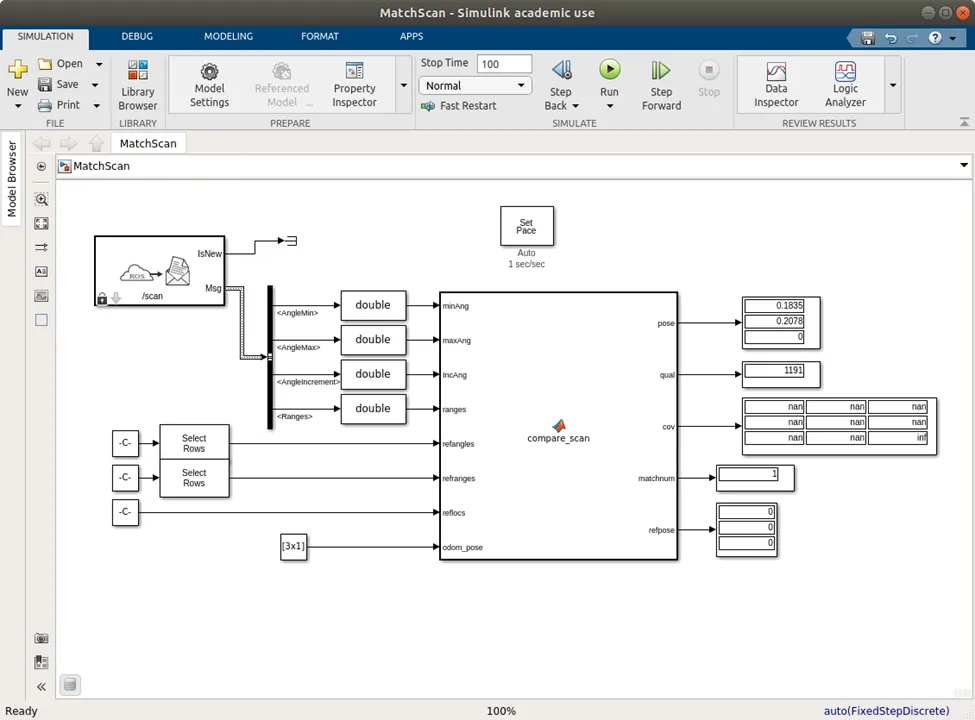Image resolution: width=975 pixels, height=720 pixels.
Task: Select the [3x1] constant block
Action: point(293,547)
